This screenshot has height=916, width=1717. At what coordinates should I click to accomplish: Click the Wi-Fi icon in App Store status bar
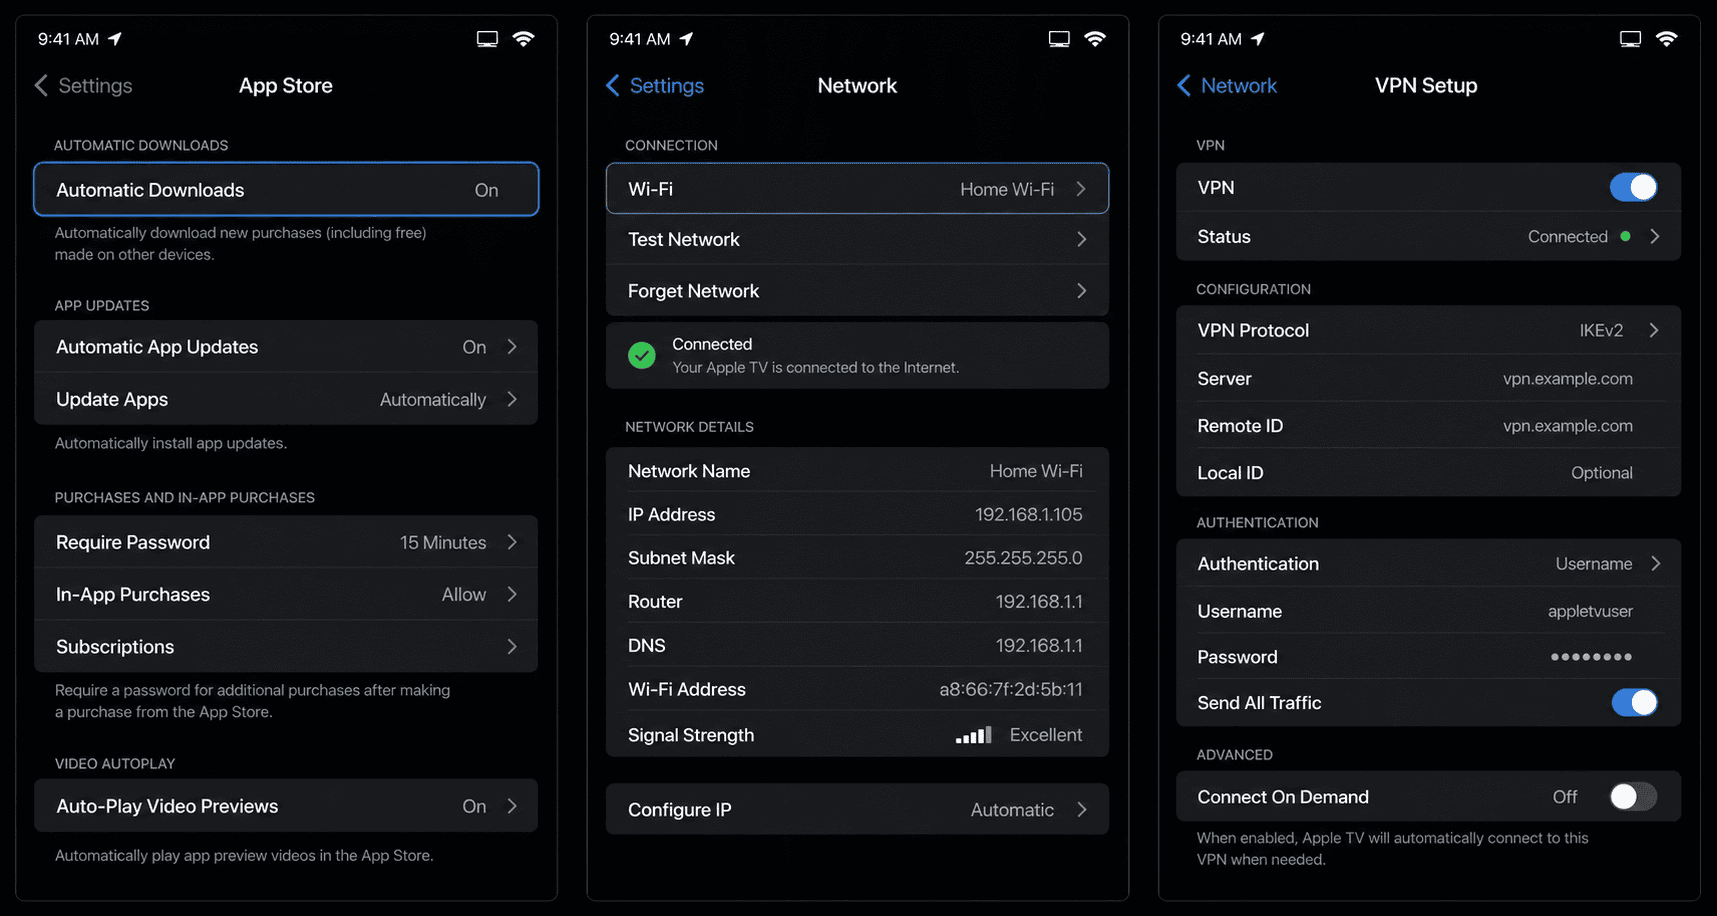pos(523,39)
